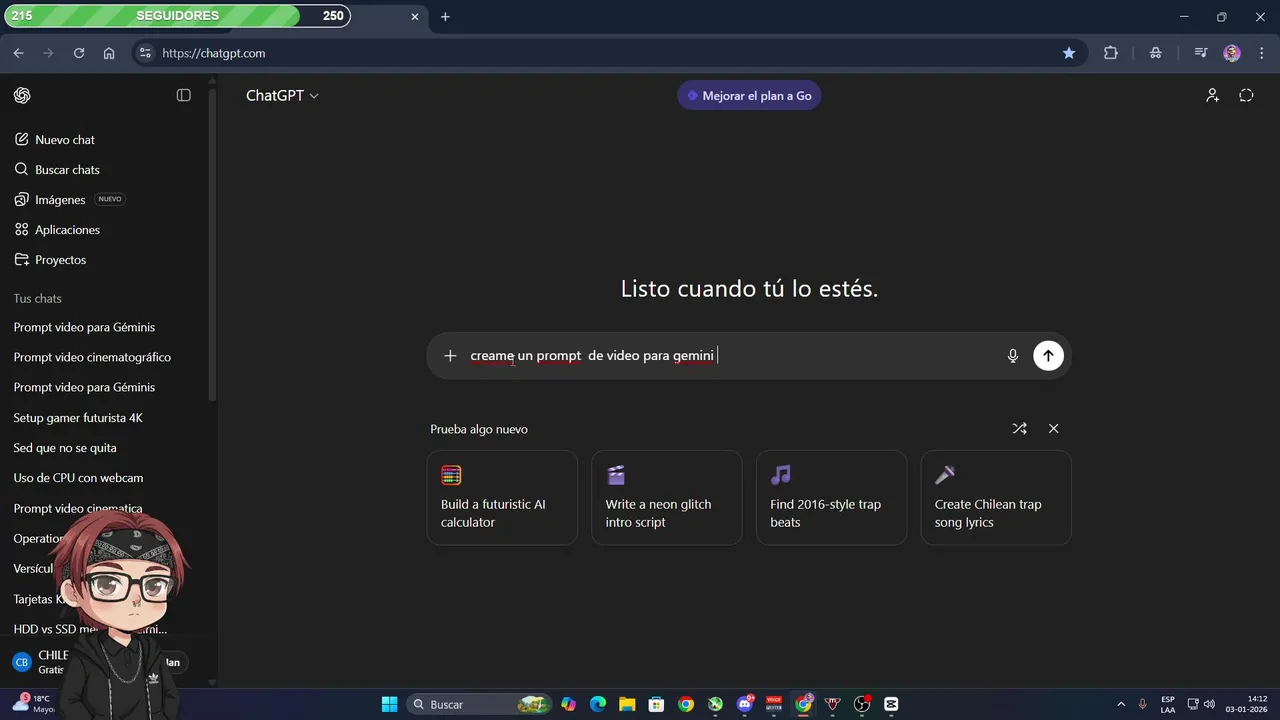Click the NUEVO badge next to Imágenes
Image resolution: width=1280 pixels, height=720 pixels.
[110, 199]
